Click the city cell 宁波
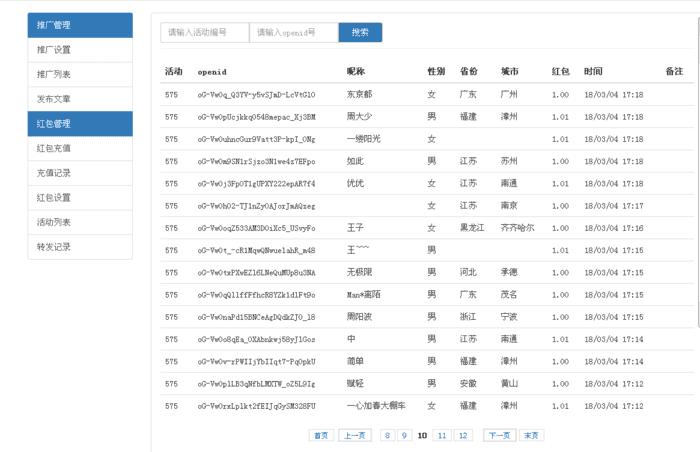Viewport: 700px width, 452px height. point(509,317)
